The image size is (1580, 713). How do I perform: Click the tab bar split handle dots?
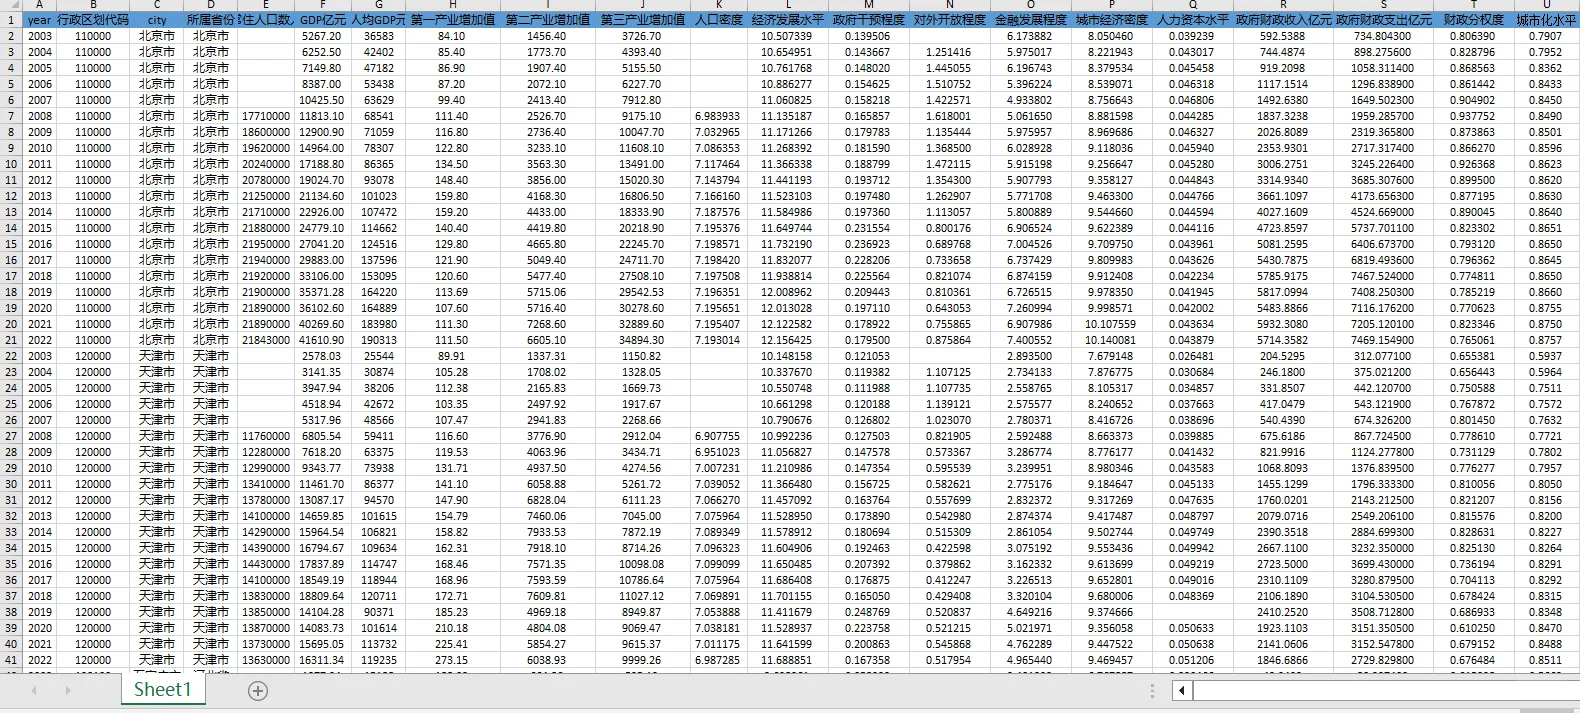1152,691
